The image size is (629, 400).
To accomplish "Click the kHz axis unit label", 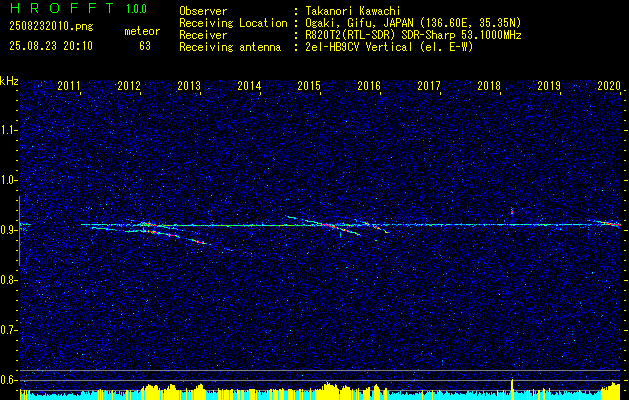I will click(x=9, y=81).
